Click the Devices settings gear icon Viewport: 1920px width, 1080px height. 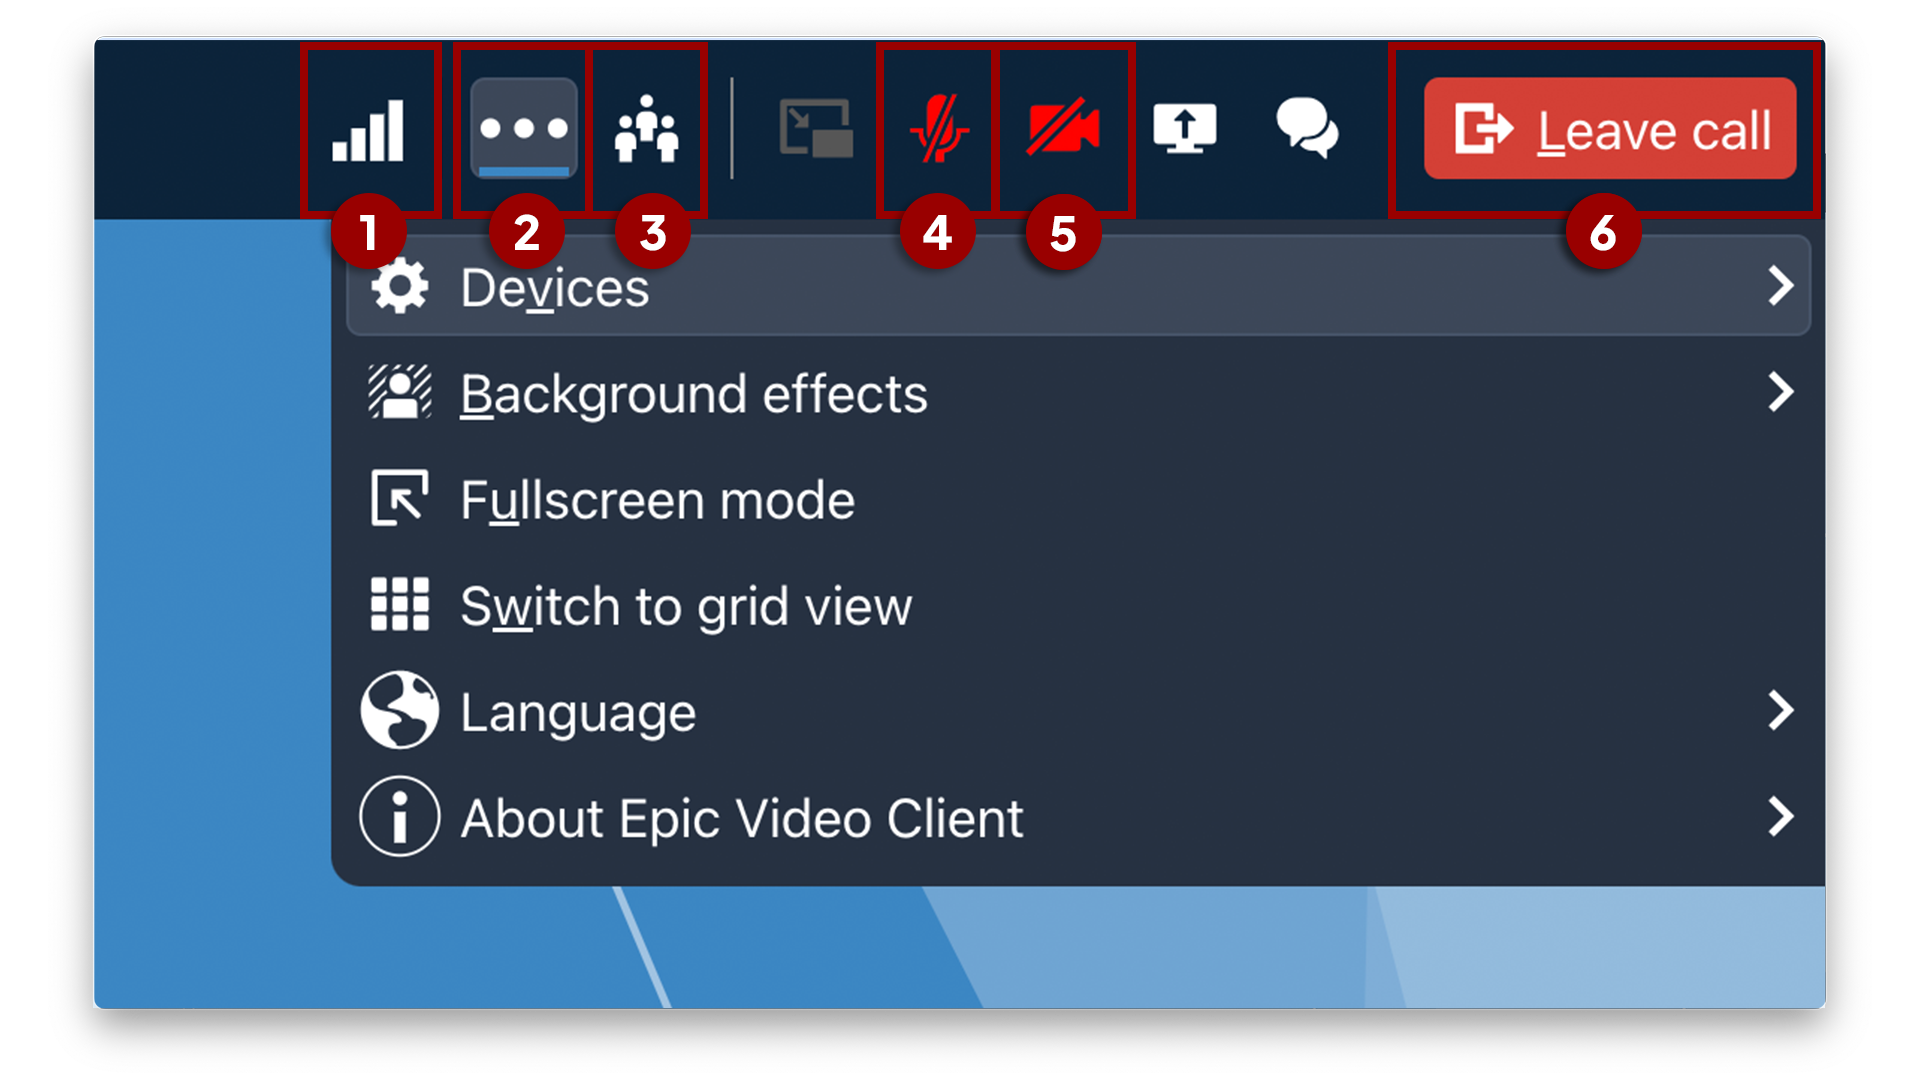(400, 286)
